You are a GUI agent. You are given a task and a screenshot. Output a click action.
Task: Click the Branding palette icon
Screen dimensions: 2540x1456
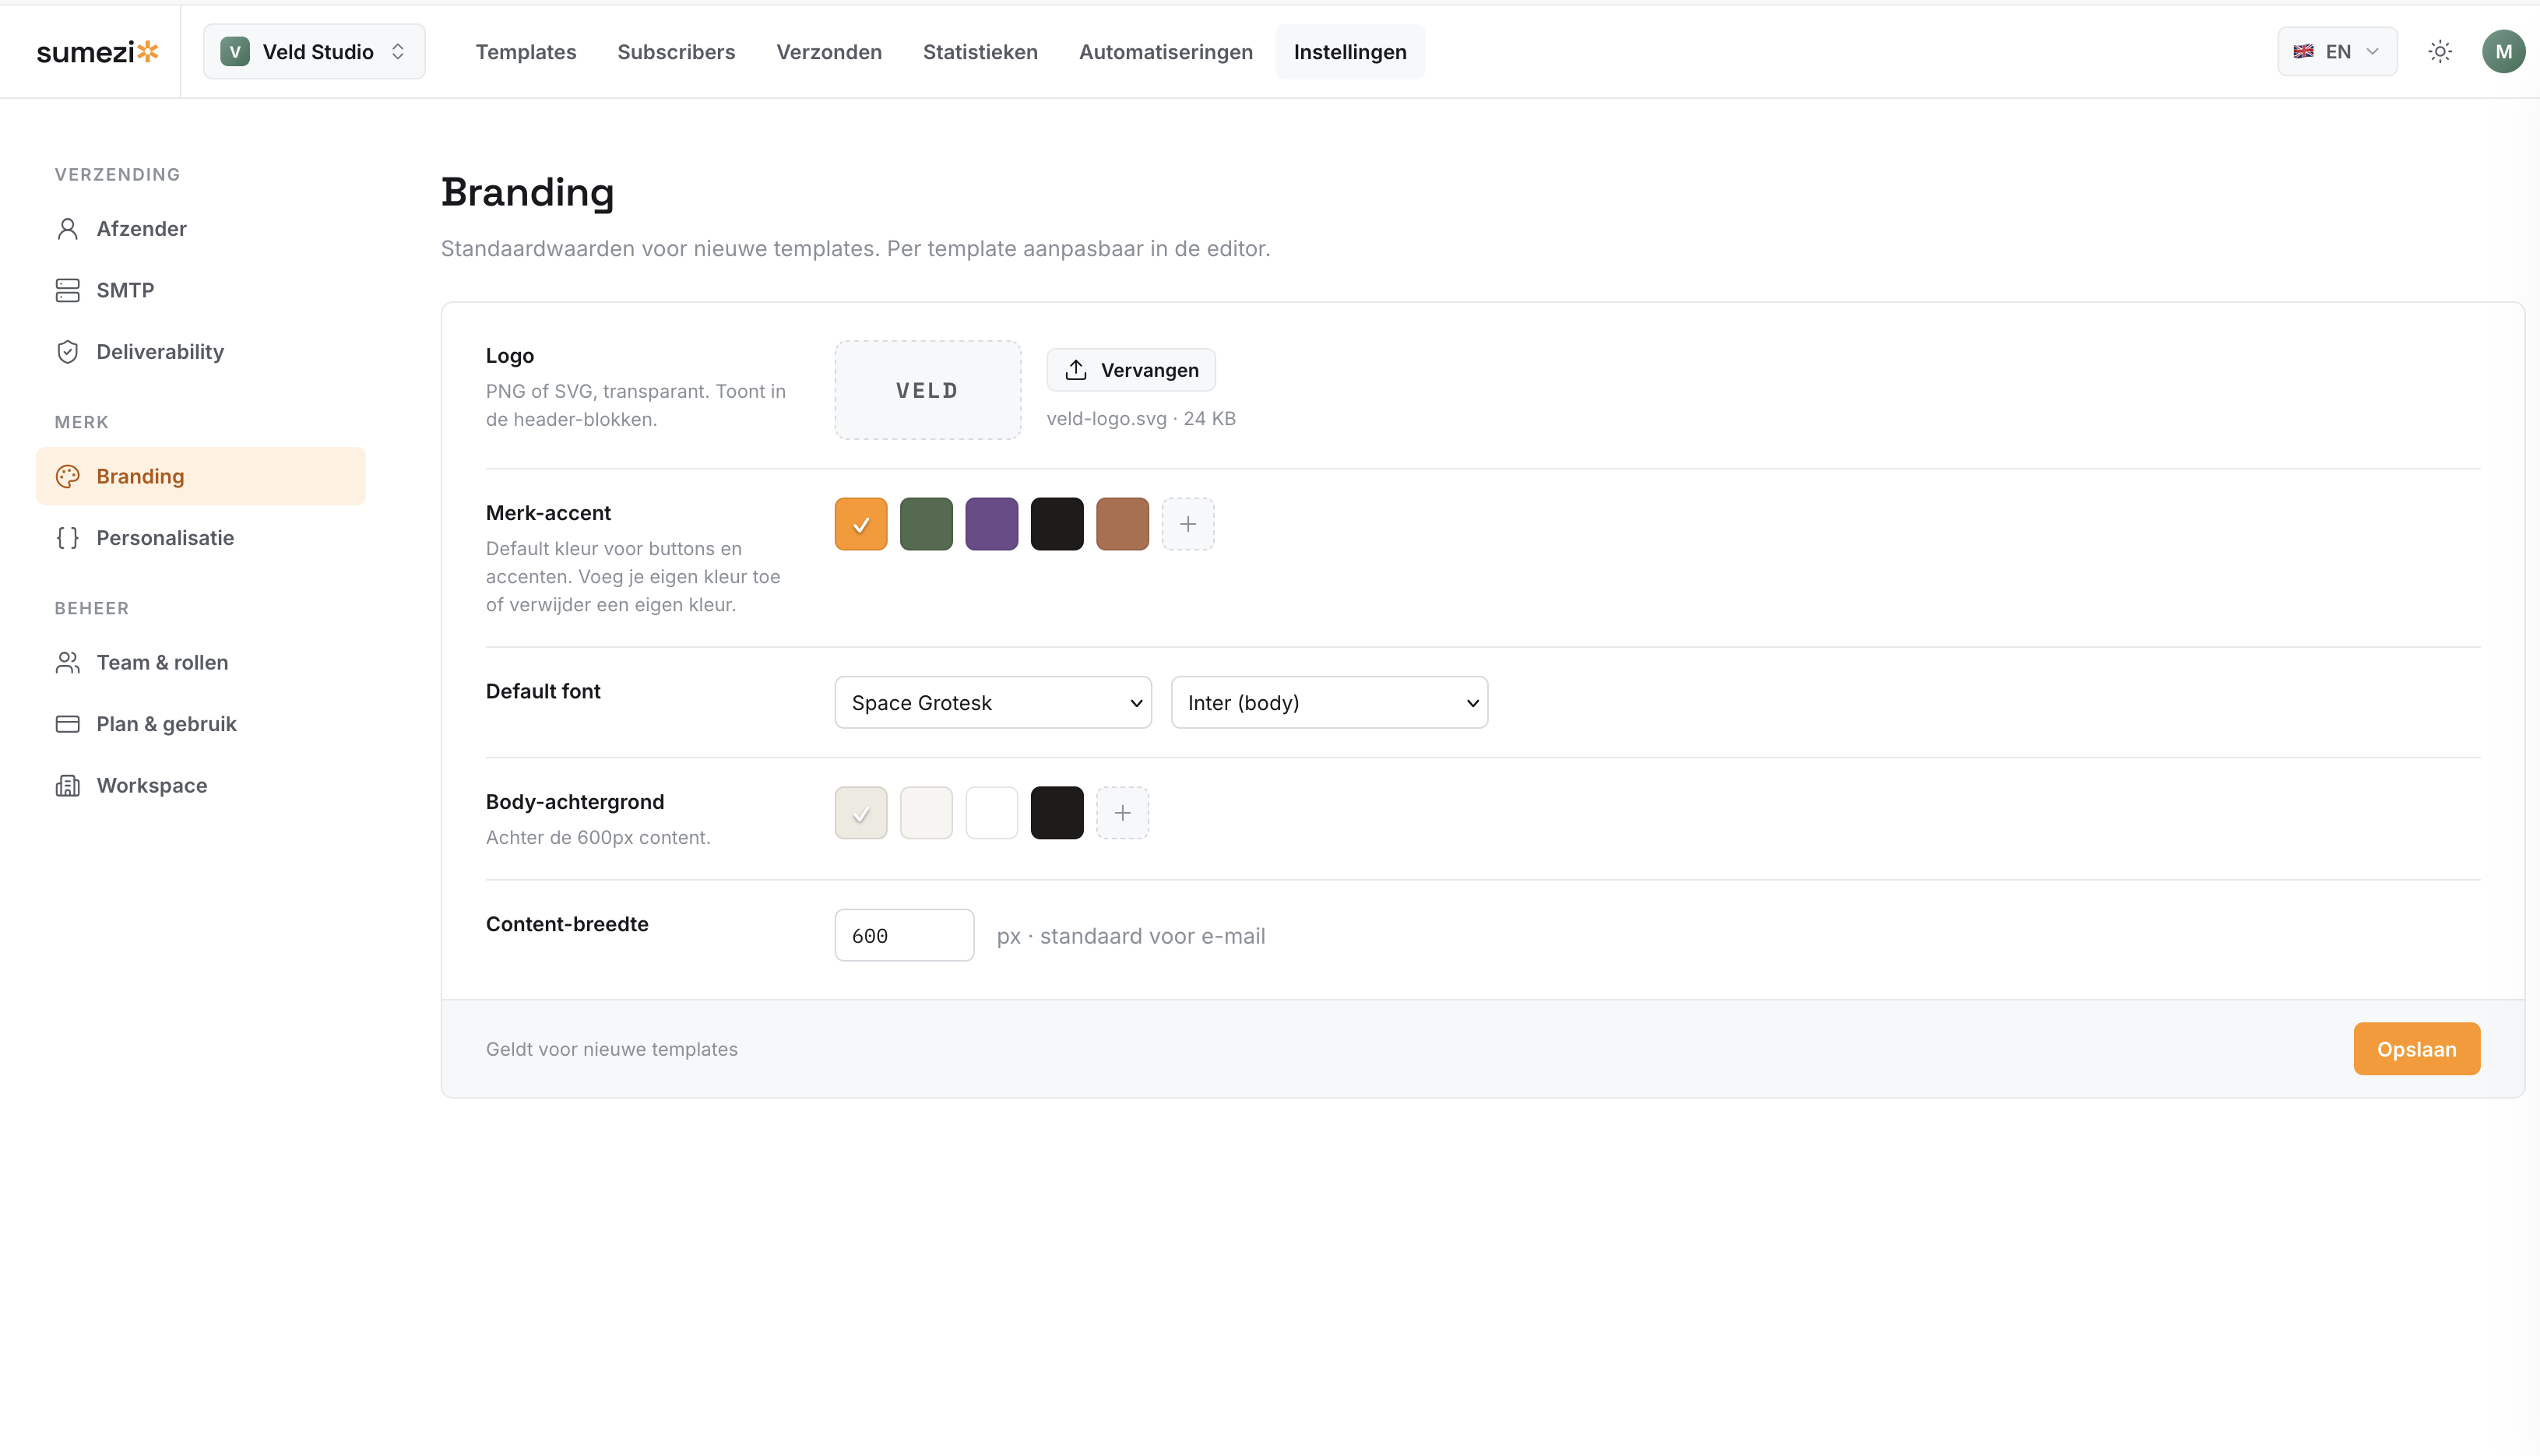(67, 476)
